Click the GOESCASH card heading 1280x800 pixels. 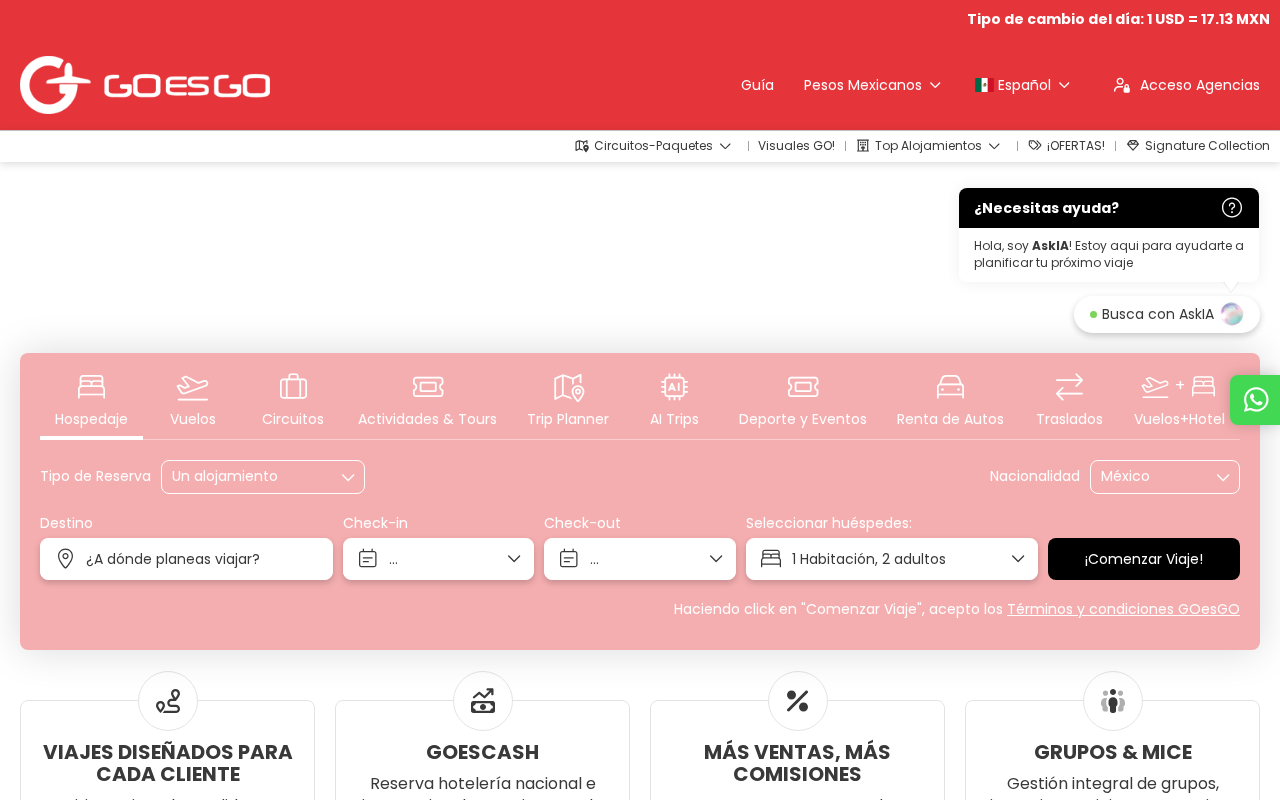(x=483, y=752)
